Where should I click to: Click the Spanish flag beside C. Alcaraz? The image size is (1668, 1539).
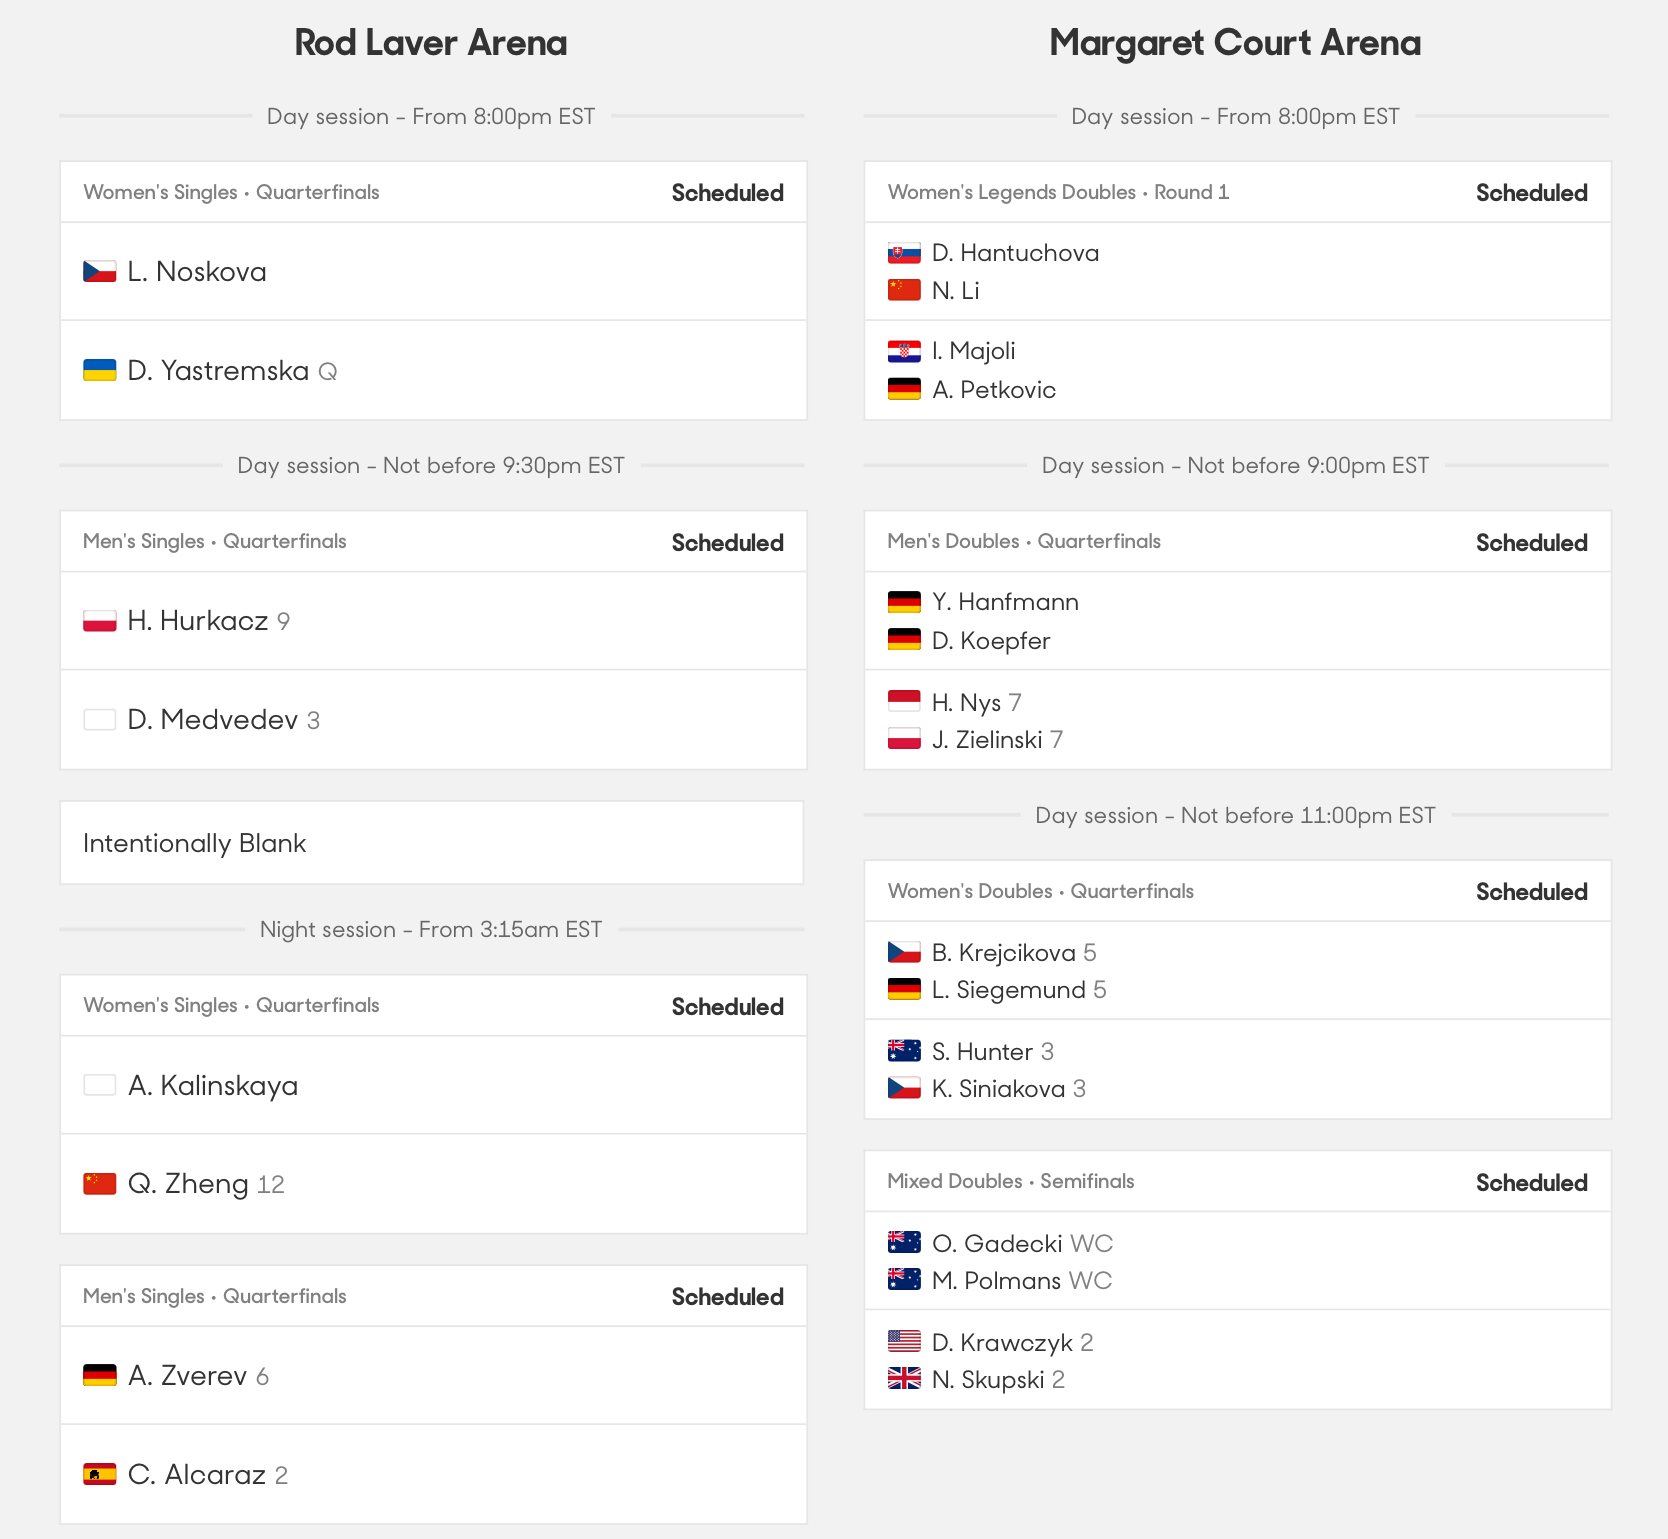point(100,1474)
